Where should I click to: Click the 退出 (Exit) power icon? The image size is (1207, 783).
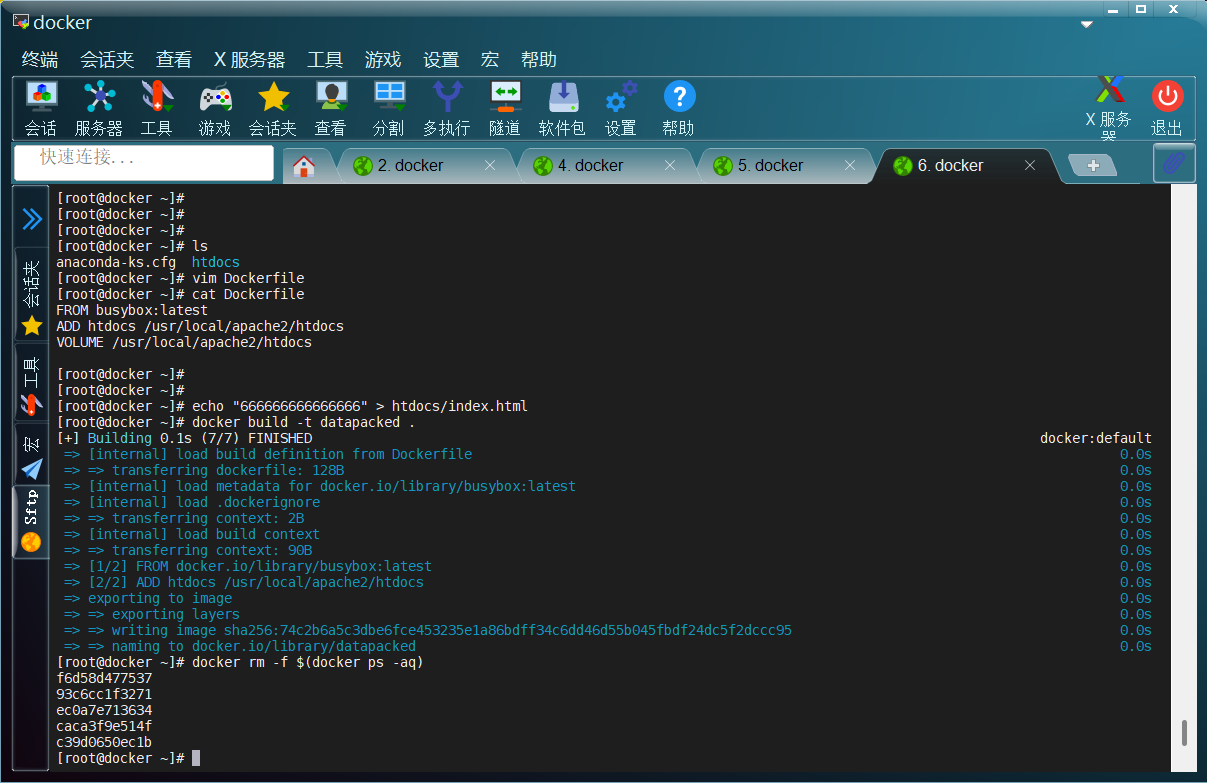1166,108
